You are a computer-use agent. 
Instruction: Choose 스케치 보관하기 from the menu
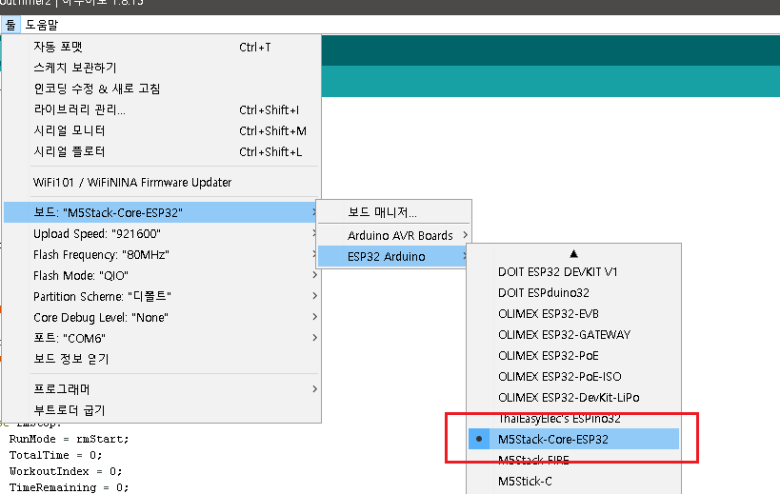pyautogui.click(x=162, y=68)
